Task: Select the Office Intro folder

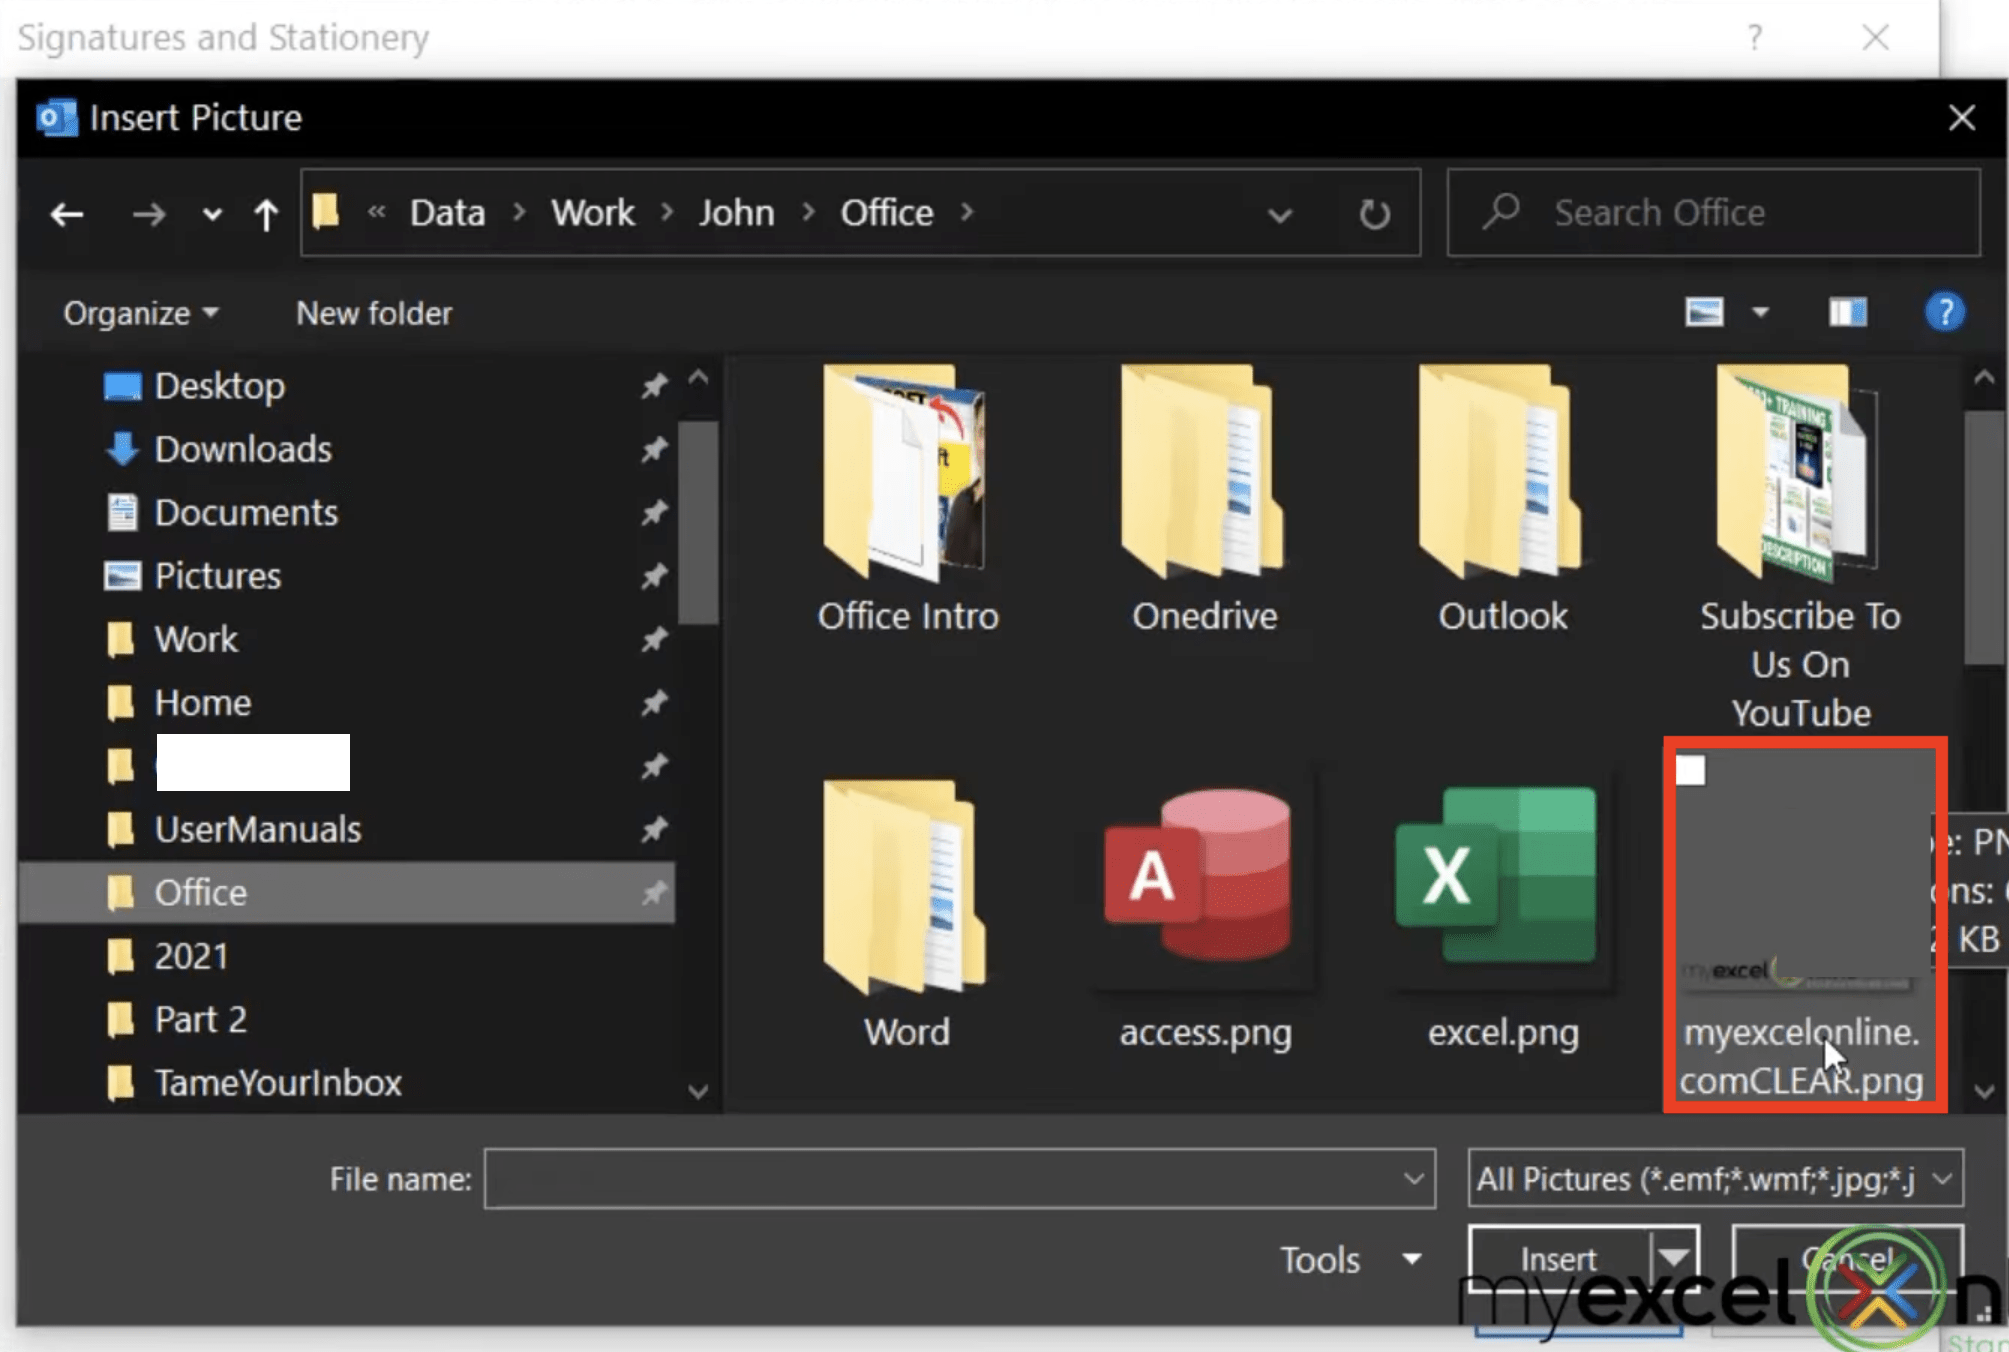Action: [908, 500]
